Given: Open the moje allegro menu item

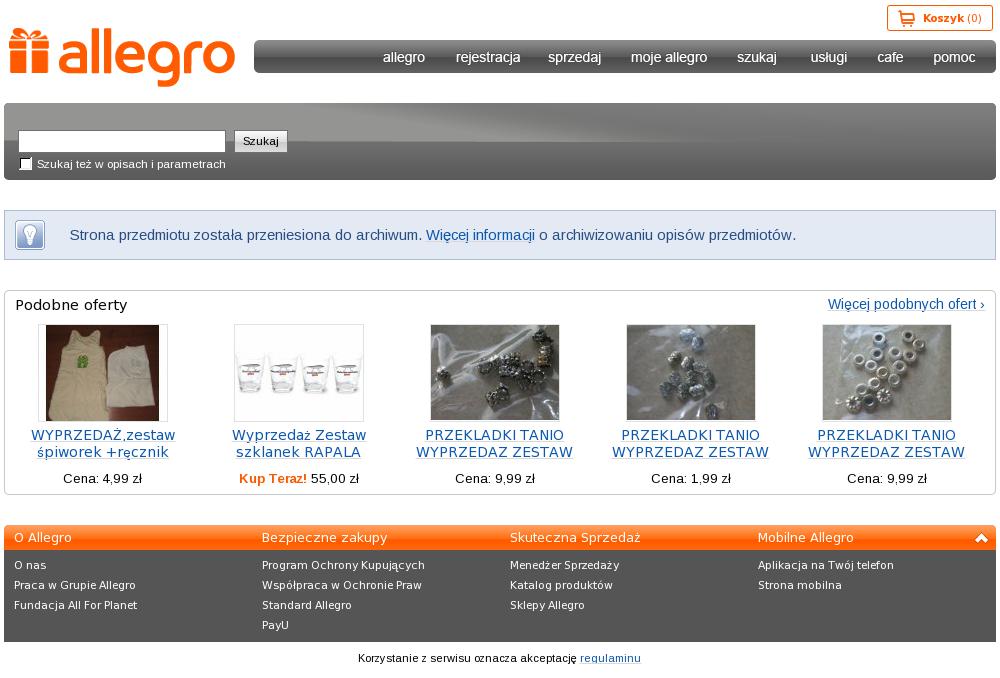Looking at the screenshot, I should (669, 57).
